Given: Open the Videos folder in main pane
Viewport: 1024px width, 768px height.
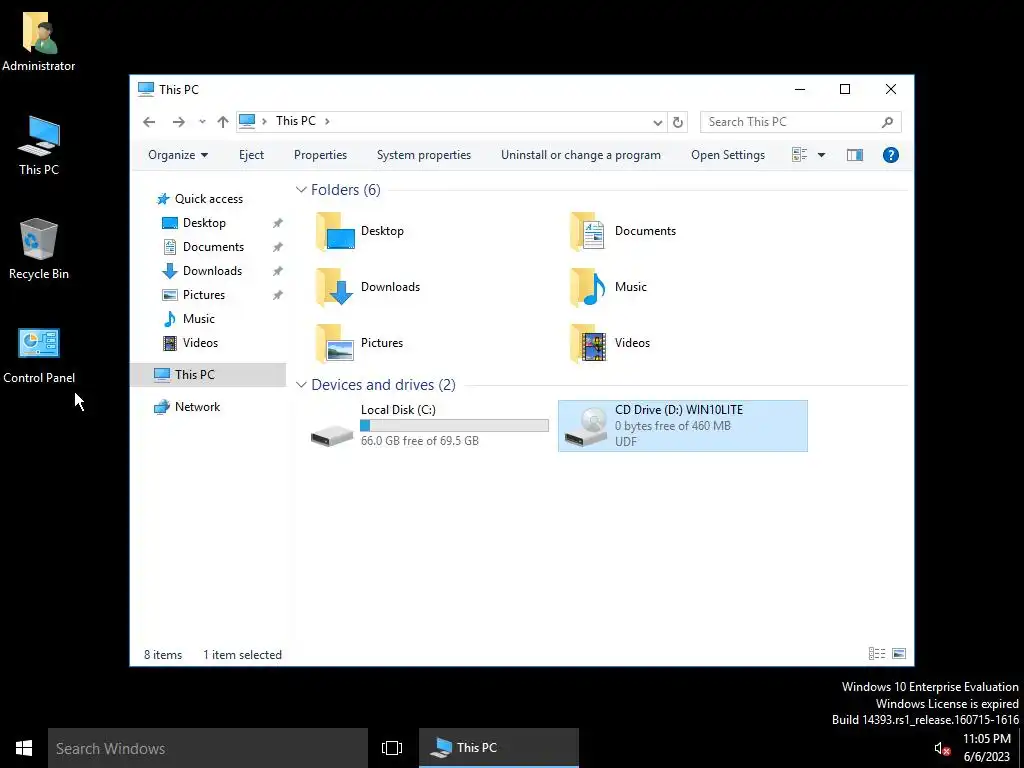Looking at the screenshot, I should coord(610,343).
